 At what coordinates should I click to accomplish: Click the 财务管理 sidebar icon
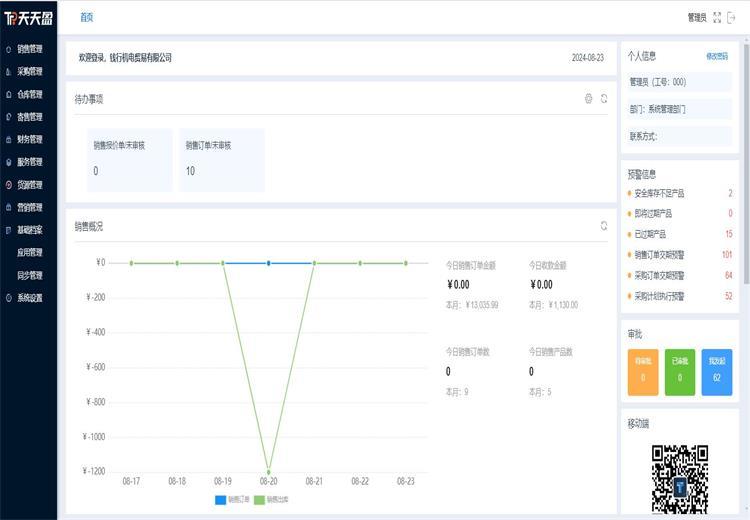tap(9, 140)
